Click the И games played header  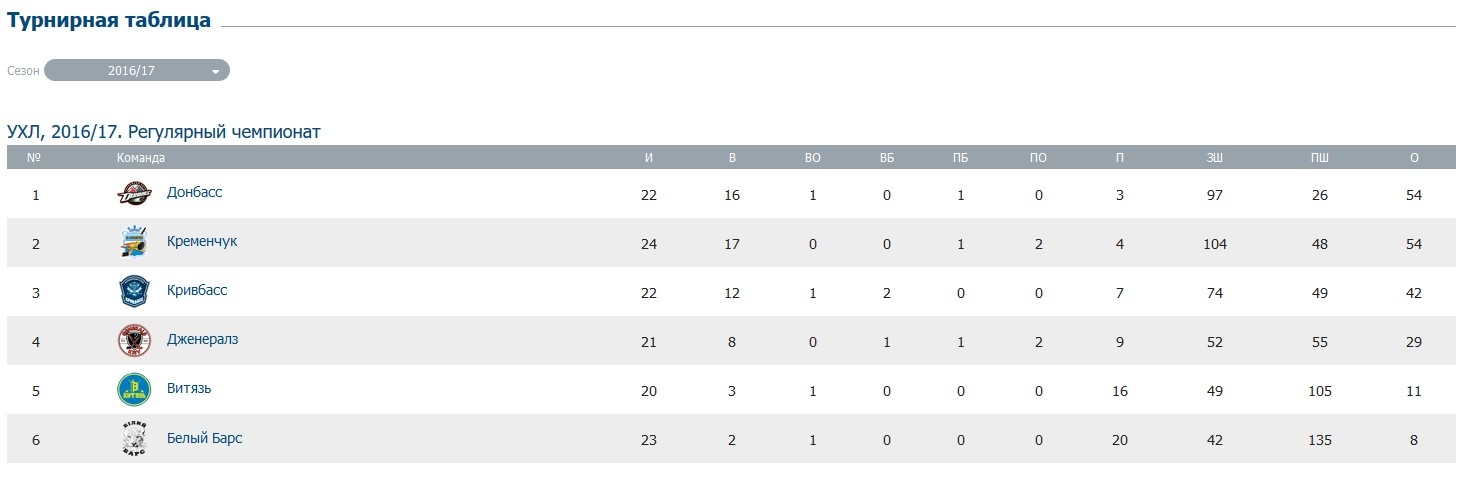[x=649, y=158]
